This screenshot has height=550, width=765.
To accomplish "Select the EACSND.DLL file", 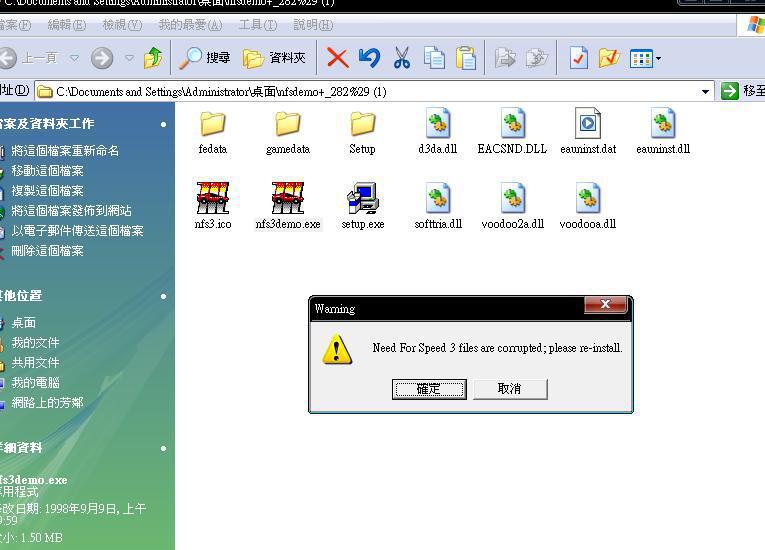I will click(x=512, y=132).
